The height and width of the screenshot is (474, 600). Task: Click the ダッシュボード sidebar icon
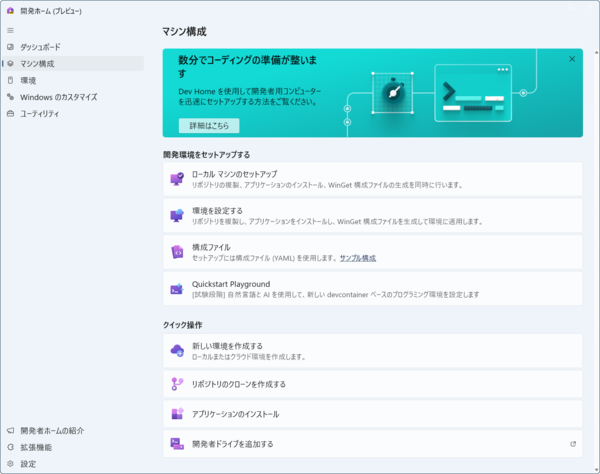pos(10,47)
